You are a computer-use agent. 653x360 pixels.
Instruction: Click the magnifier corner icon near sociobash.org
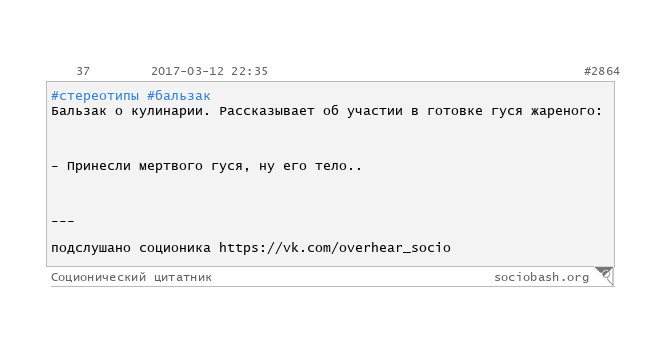click(605, 275)
